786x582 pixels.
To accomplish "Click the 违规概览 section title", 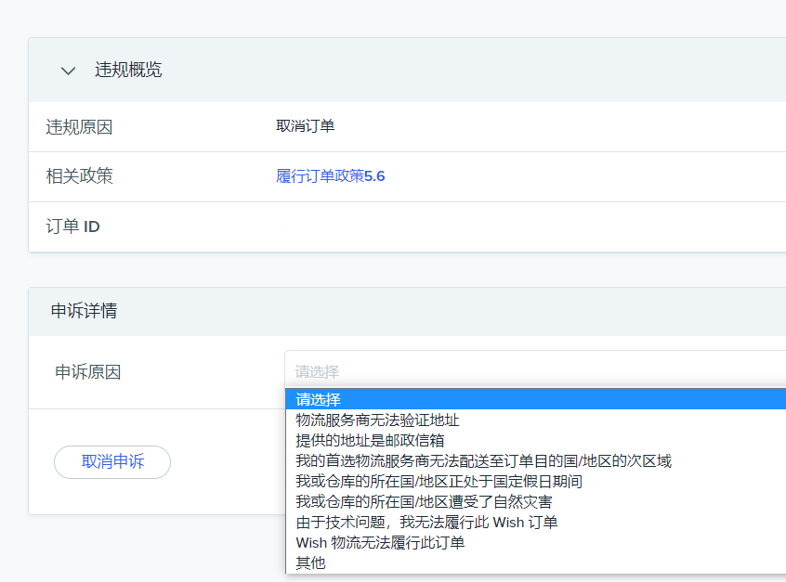I will [x=128, y=70].
